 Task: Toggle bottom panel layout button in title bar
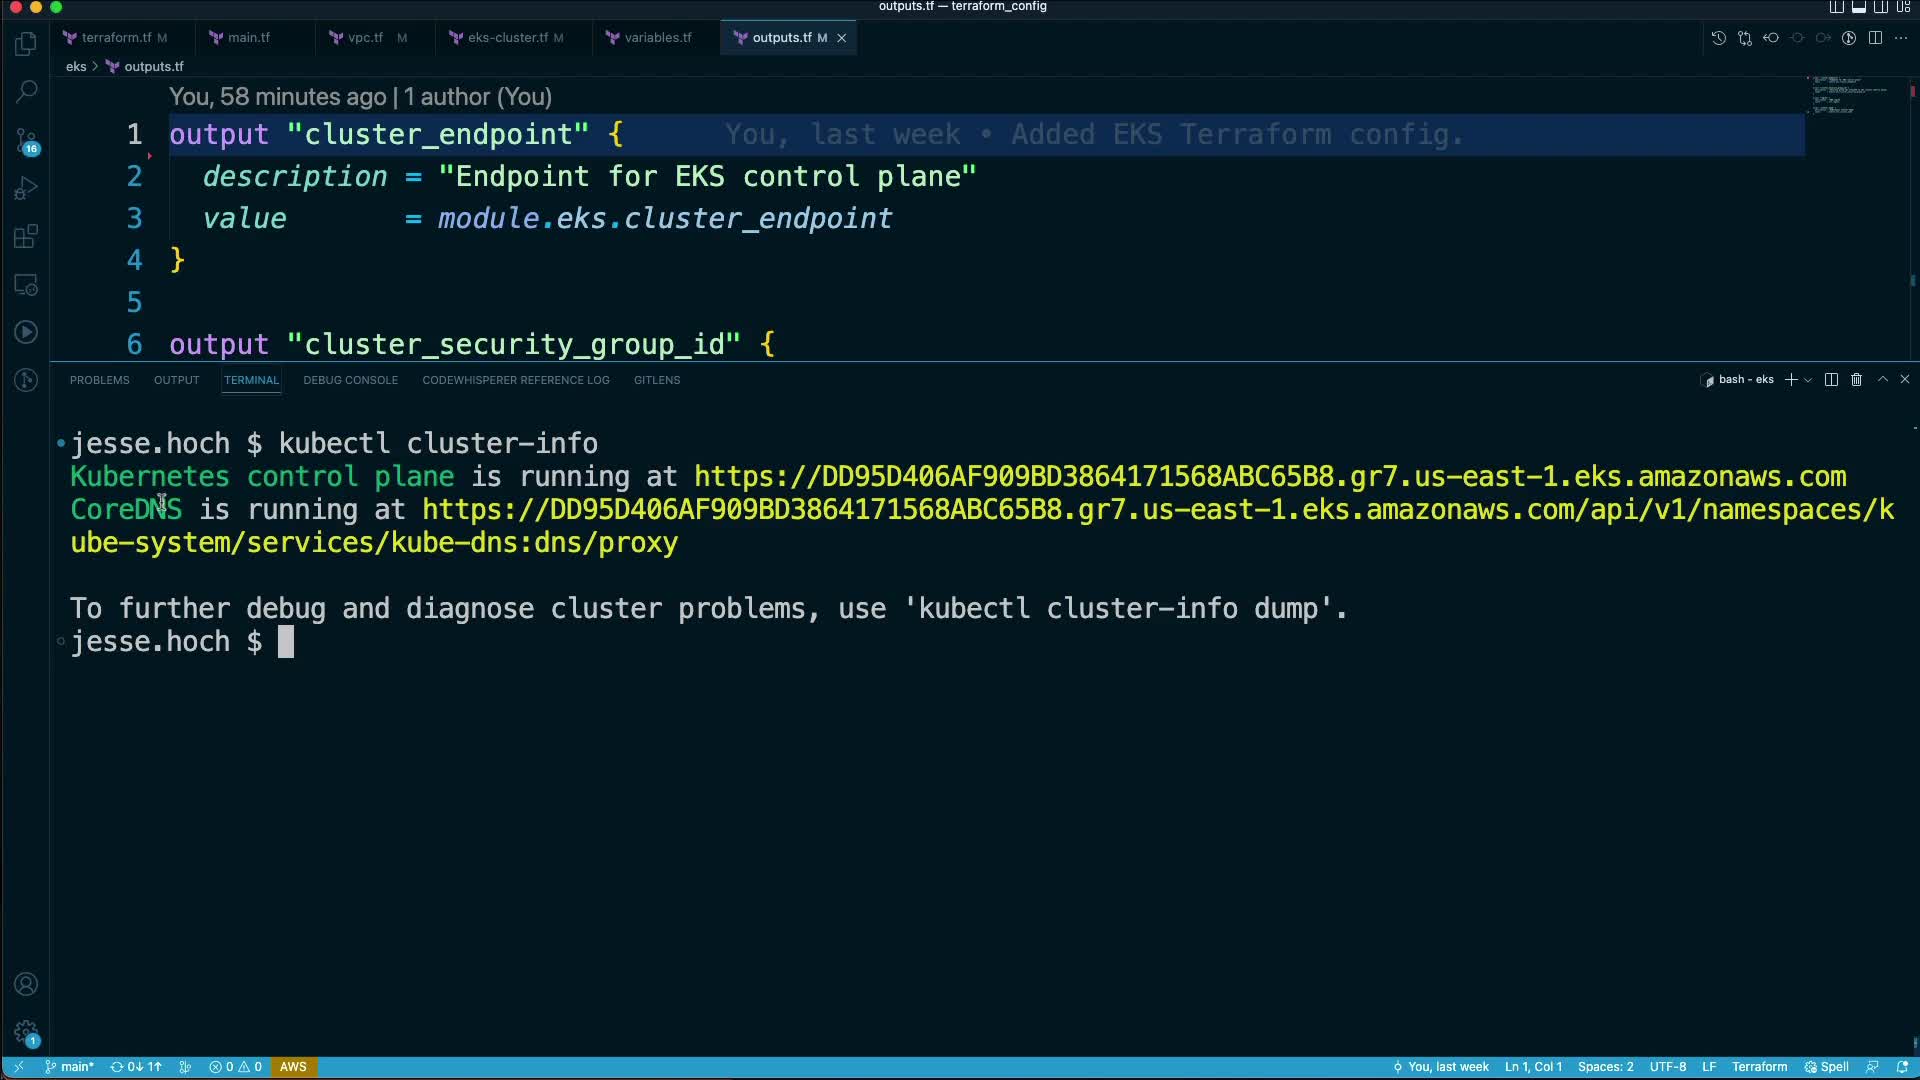click(x=1858, y=7)
